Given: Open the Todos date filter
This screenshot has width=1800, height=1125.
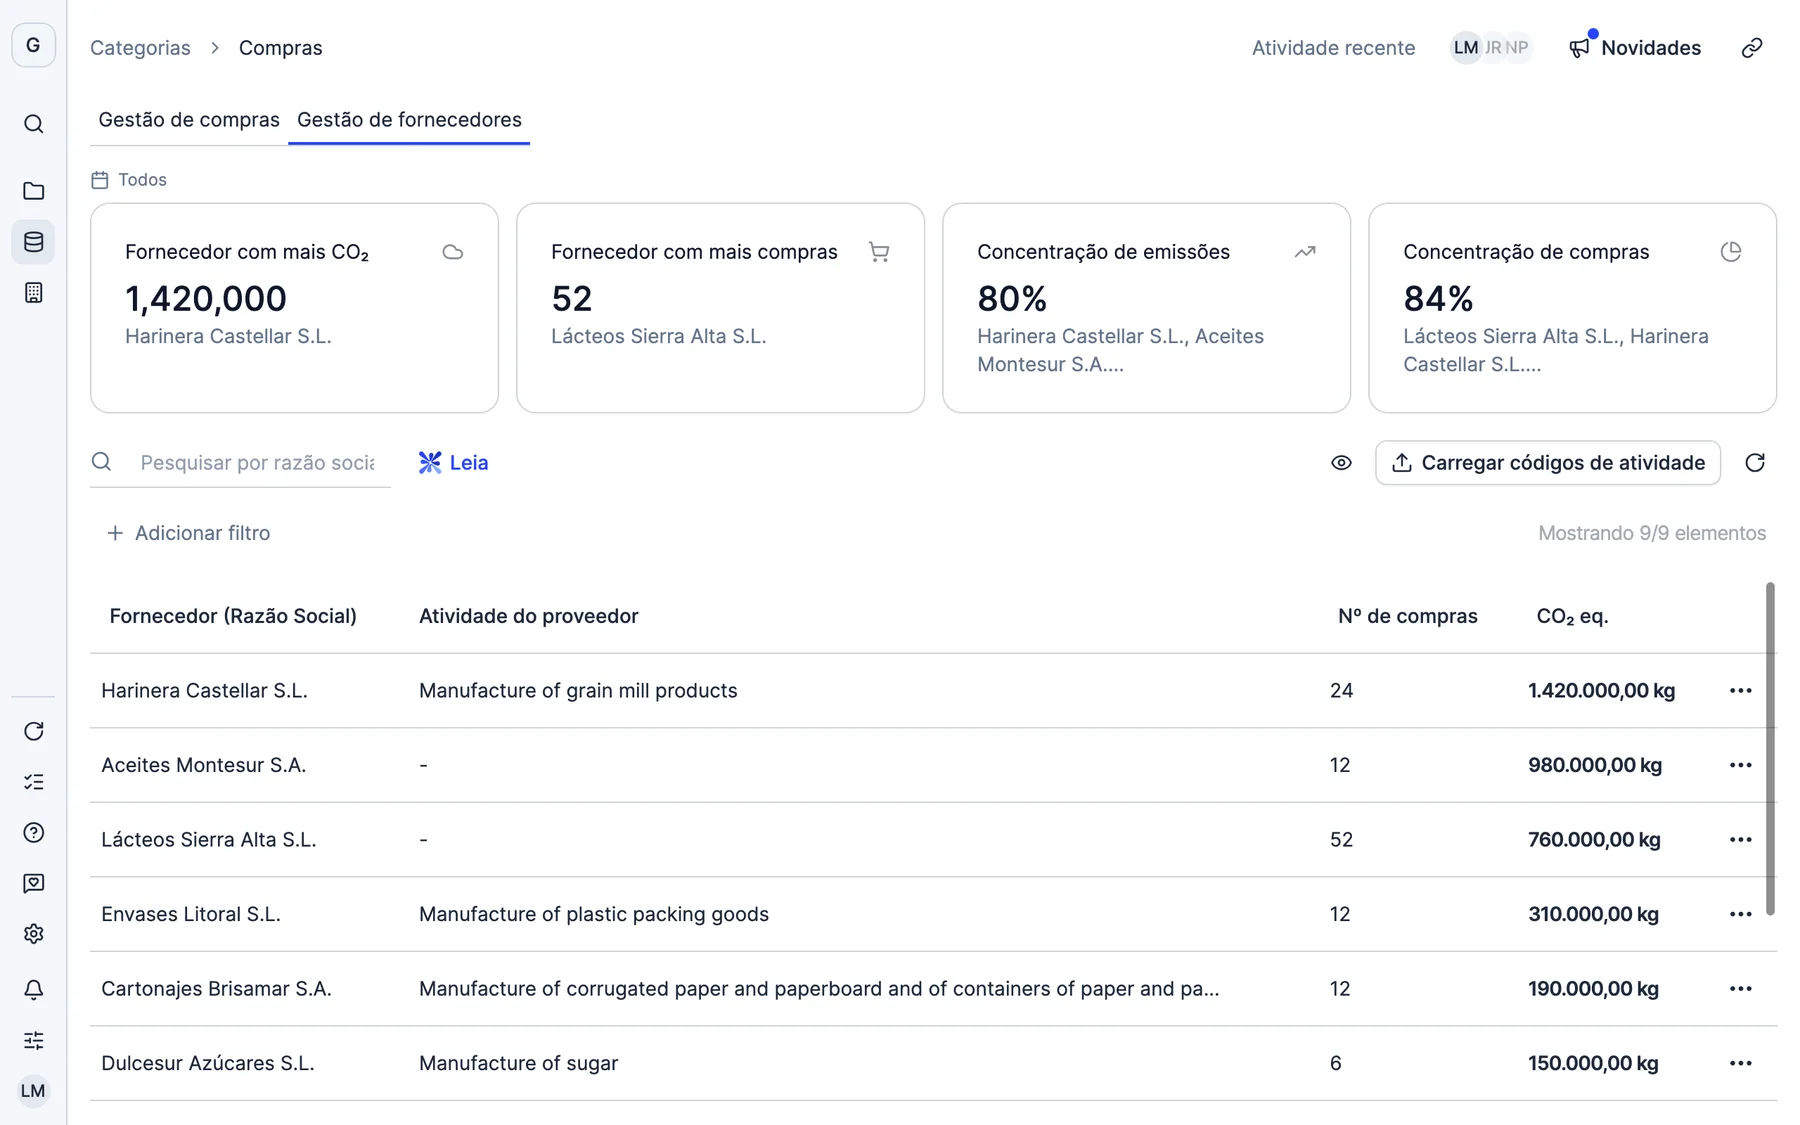Looking at the screenshot, I should 129,180.
